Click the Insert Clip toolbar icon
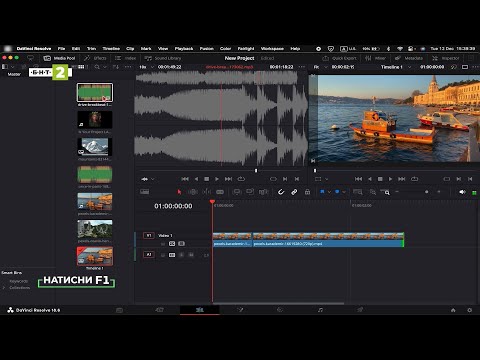480x360 pixels. (237, 192)
